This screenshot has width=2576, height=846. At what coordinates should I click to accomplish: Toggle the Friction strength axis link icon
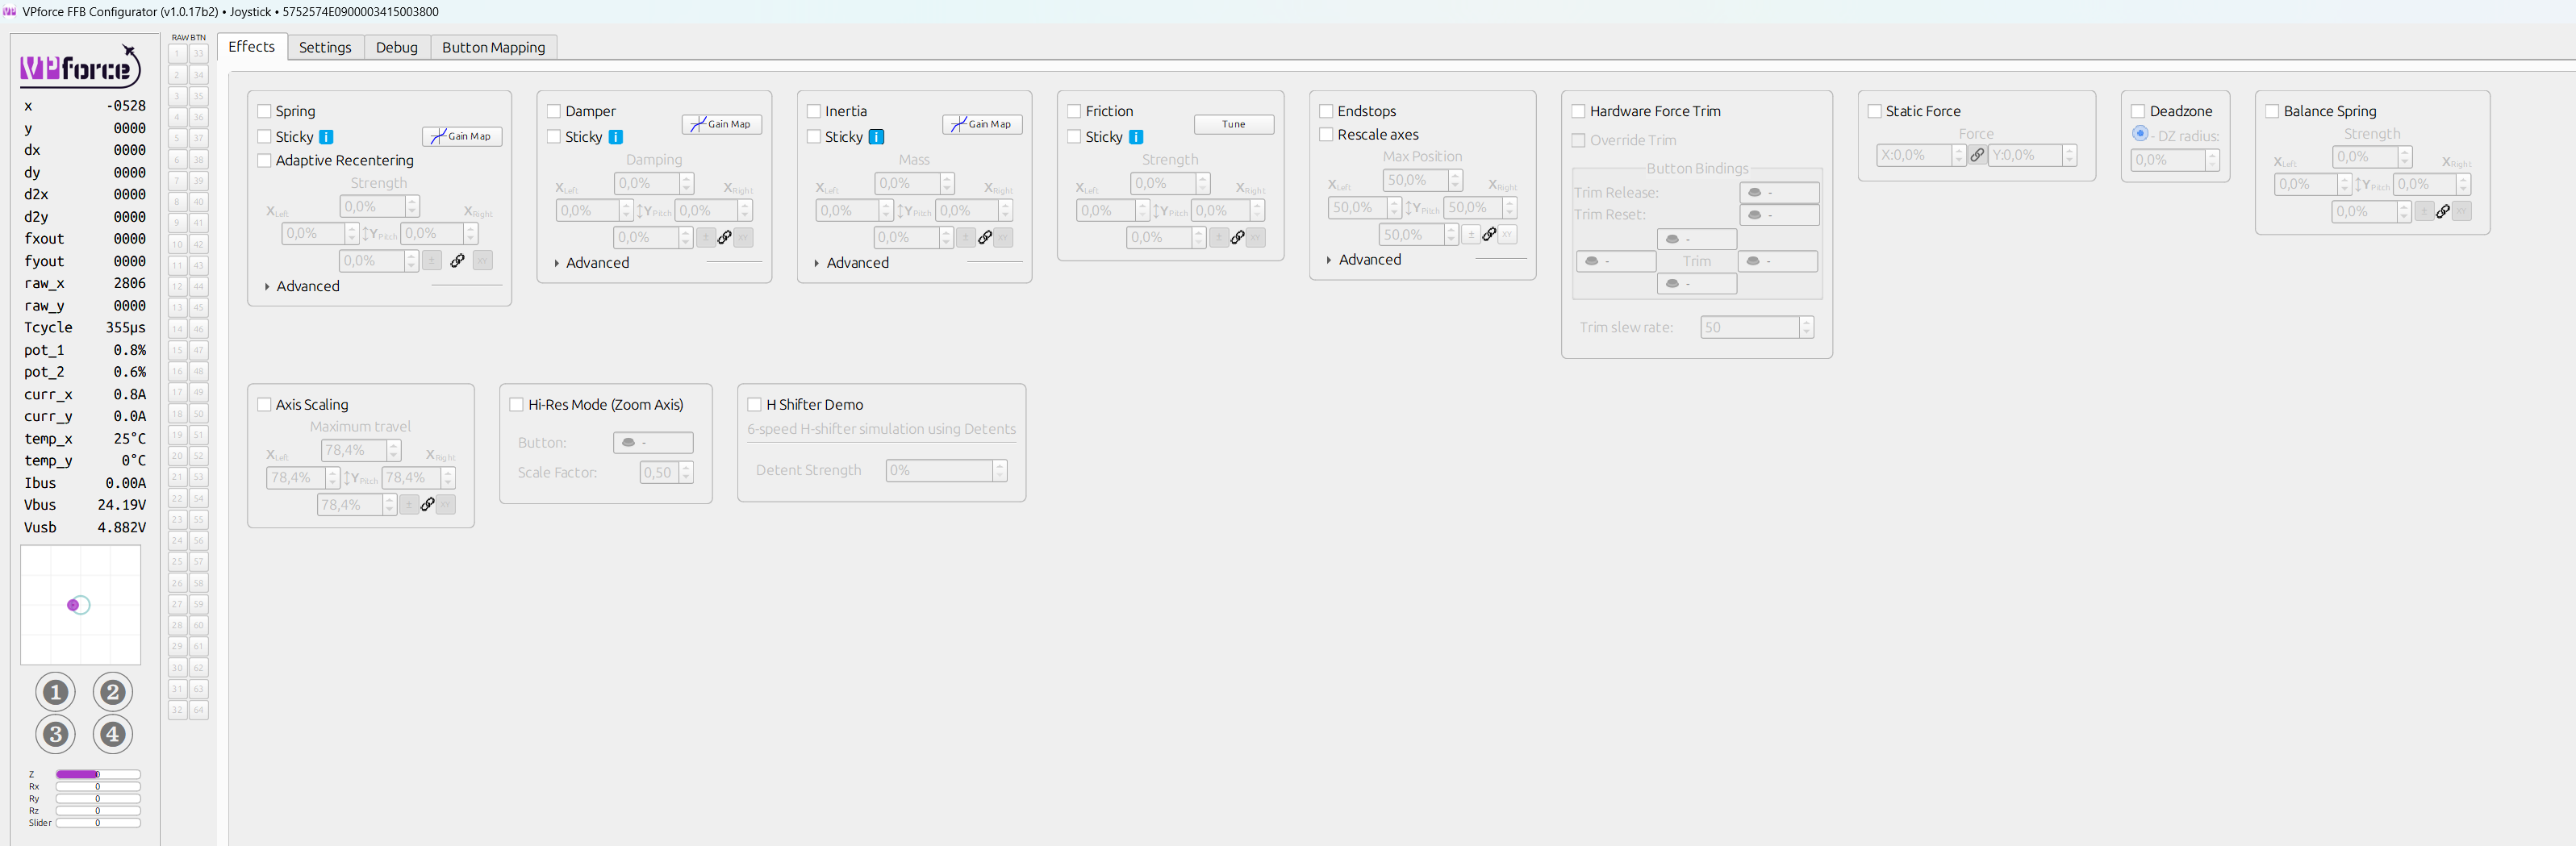1237,238
